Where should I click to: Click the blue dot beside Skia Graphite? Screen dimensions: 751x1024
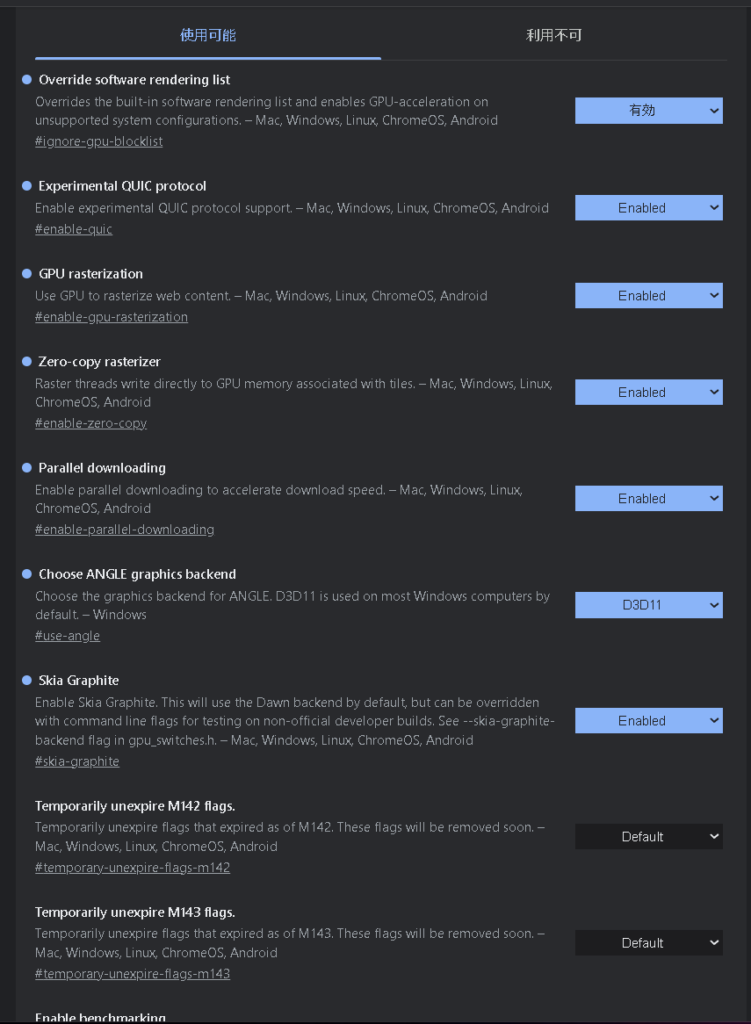click(27, 680)
